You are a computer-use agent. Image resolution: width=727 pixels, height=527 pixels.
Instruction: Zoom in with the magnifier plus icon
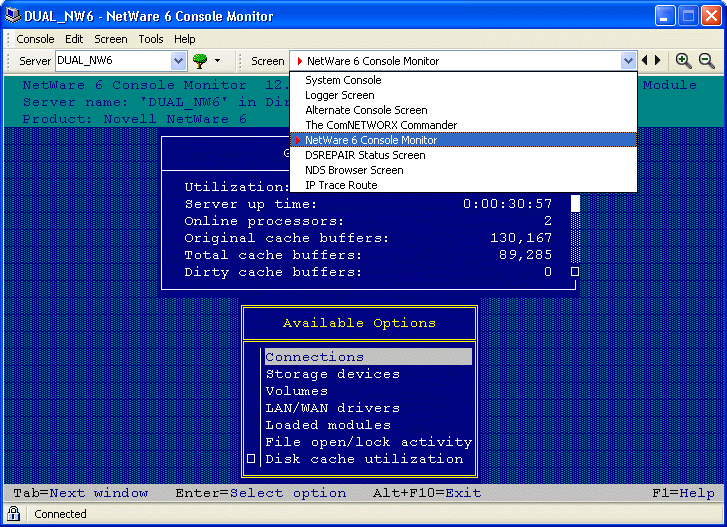coord(683,61)
